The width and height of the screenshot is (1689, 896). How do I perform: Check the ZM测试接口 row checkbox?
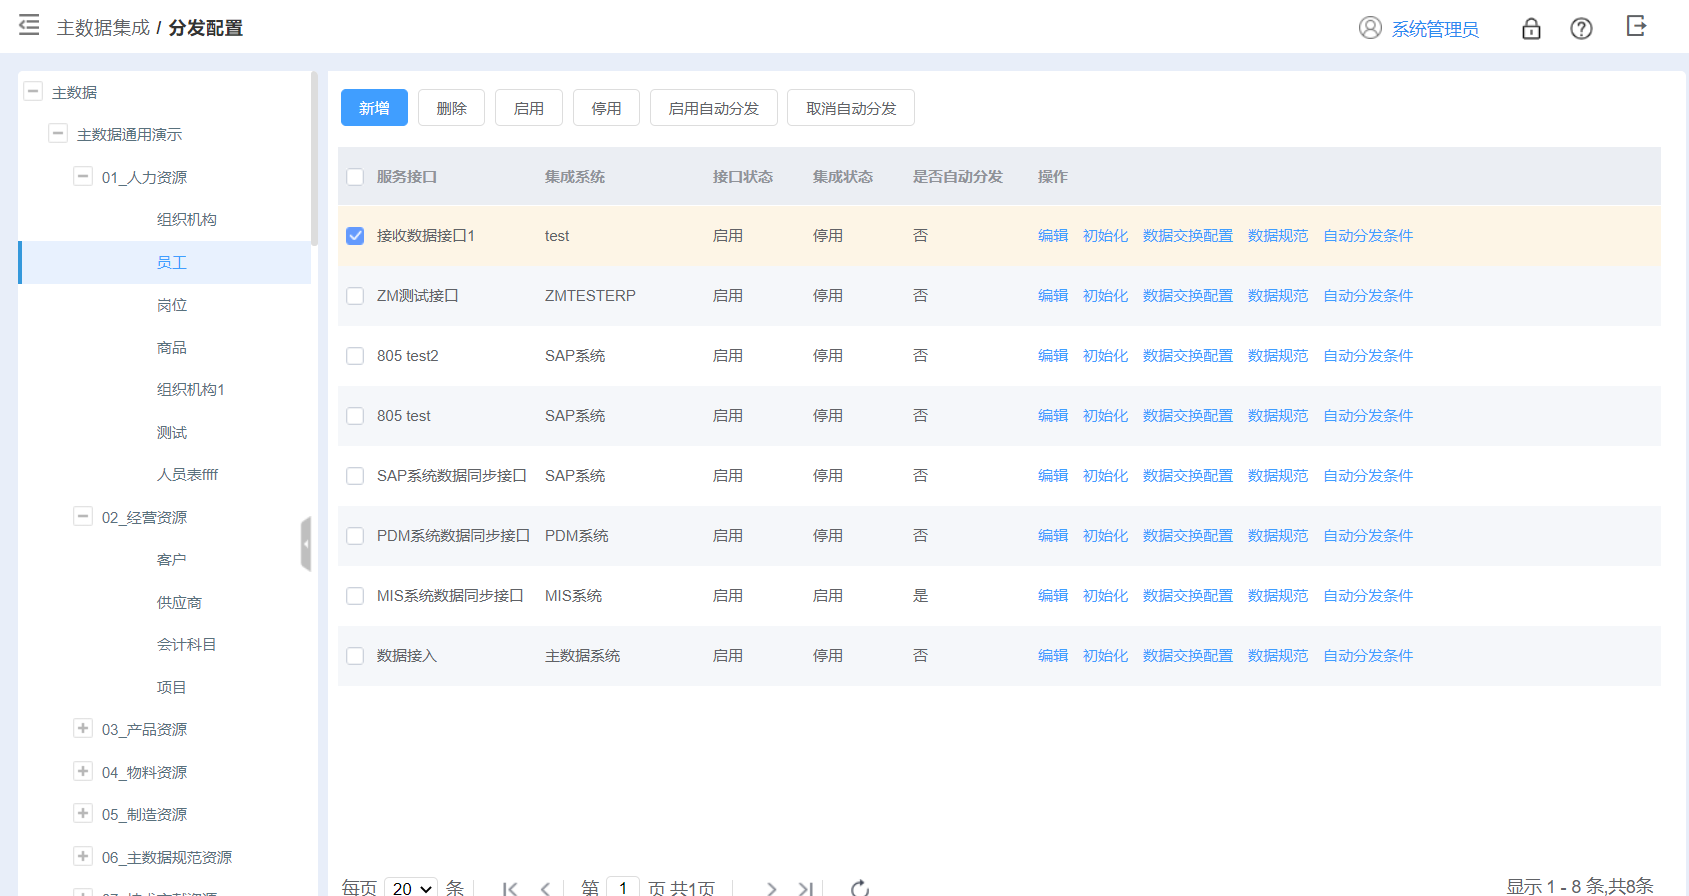[355, 296]
